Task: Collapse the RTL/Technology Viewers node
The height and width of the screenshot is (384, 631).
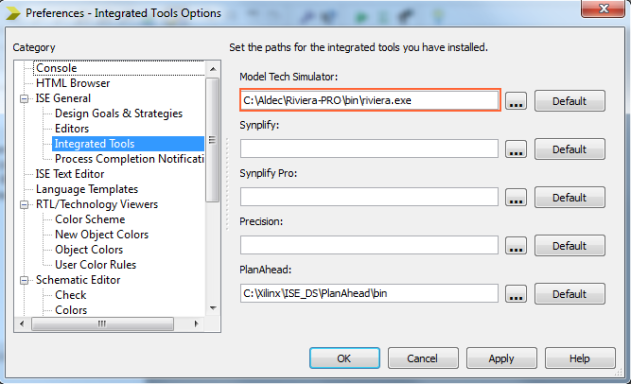Action: click(24, 205)
